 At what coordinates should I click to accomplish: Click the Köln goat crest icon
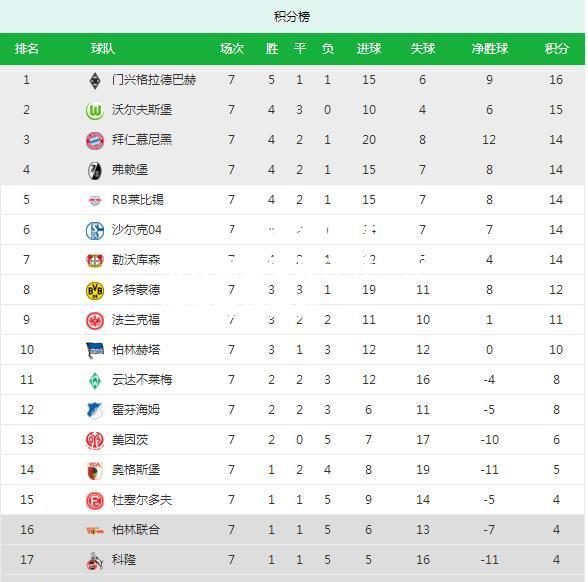pos(94,561)
